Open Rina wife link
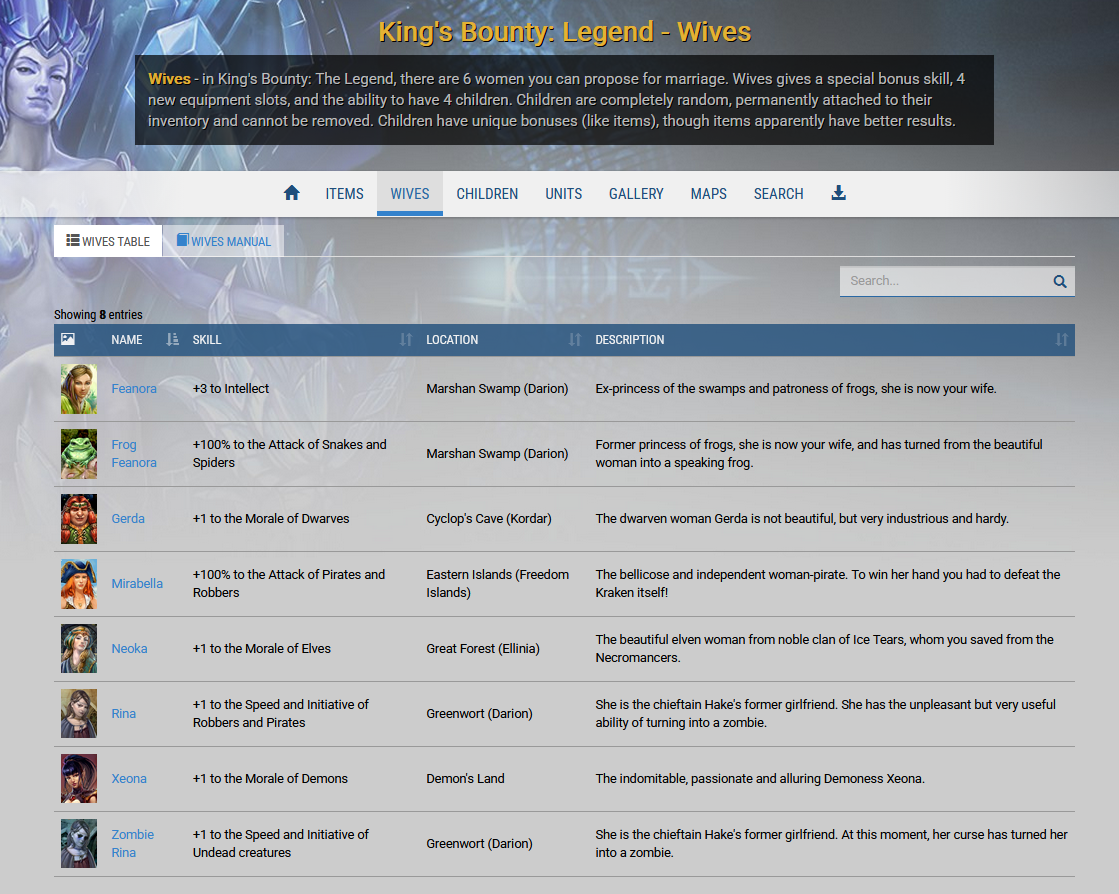Viewport: 1119px width, 894px height. coord(123,713)
